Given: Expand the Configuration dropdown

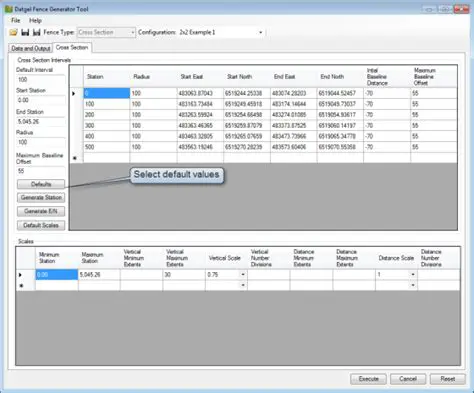Looking at the screenshot, I should click(x=261, y=32).
